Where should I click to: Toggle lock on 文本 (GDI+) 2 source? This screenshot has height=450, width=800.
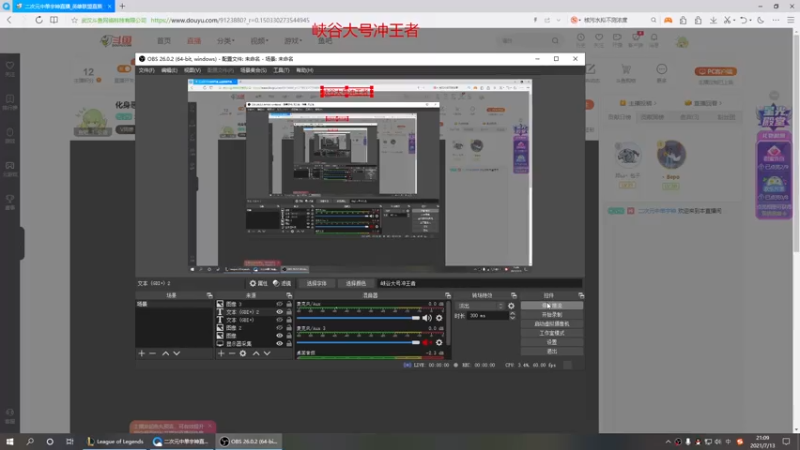[289, 312]
